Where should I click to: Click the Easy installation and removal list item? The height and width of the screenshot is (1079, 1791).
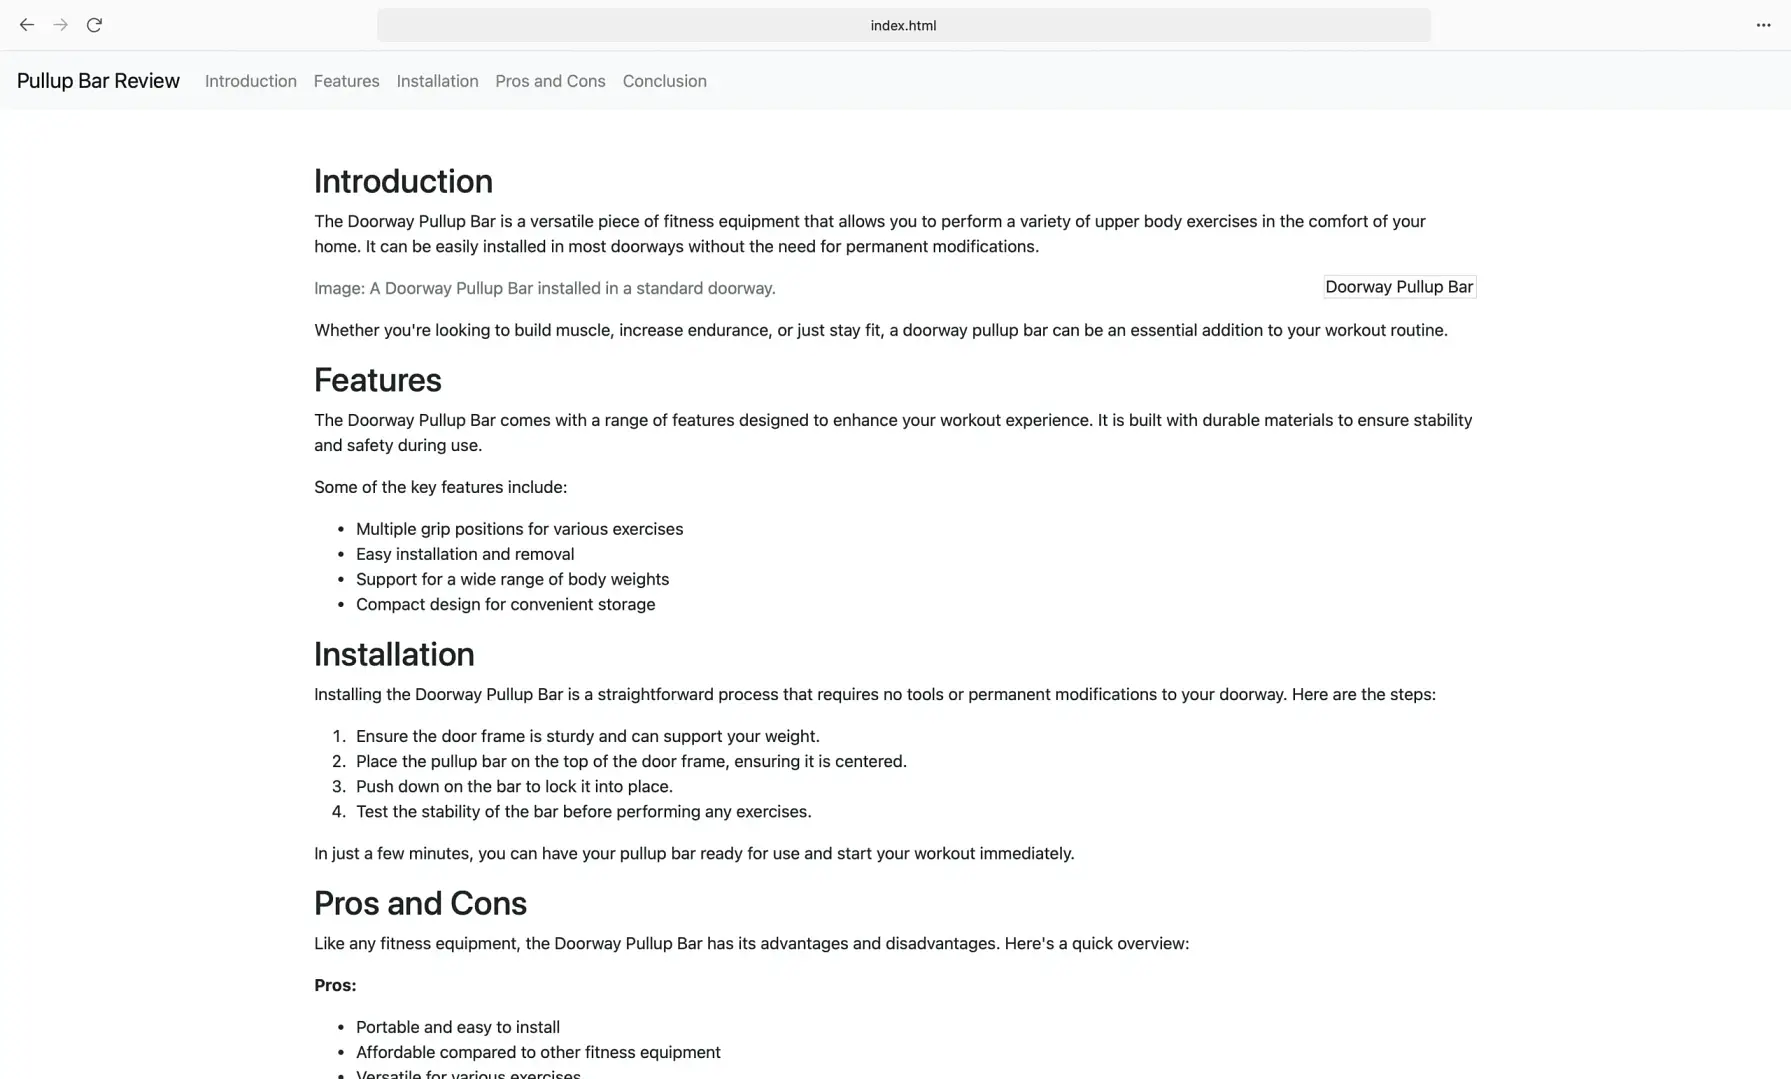pyautogui.click(x=465, y=554)
